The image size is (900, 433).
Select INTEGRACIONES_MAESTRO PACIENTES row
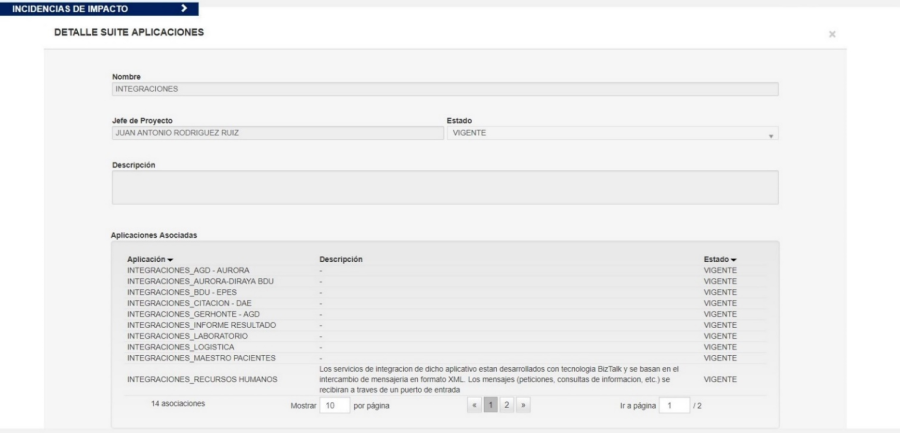point(447,358)
